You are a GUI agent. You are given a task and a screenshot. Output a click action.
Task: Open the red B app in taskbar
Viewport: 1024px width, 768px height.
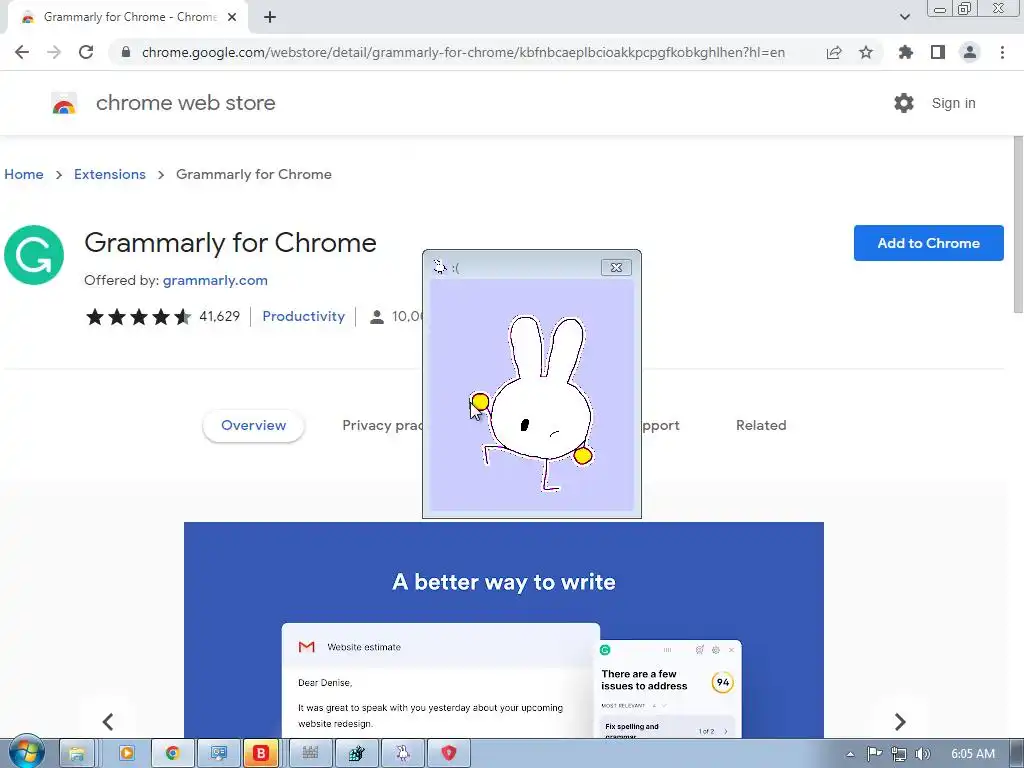pos(261,754)
